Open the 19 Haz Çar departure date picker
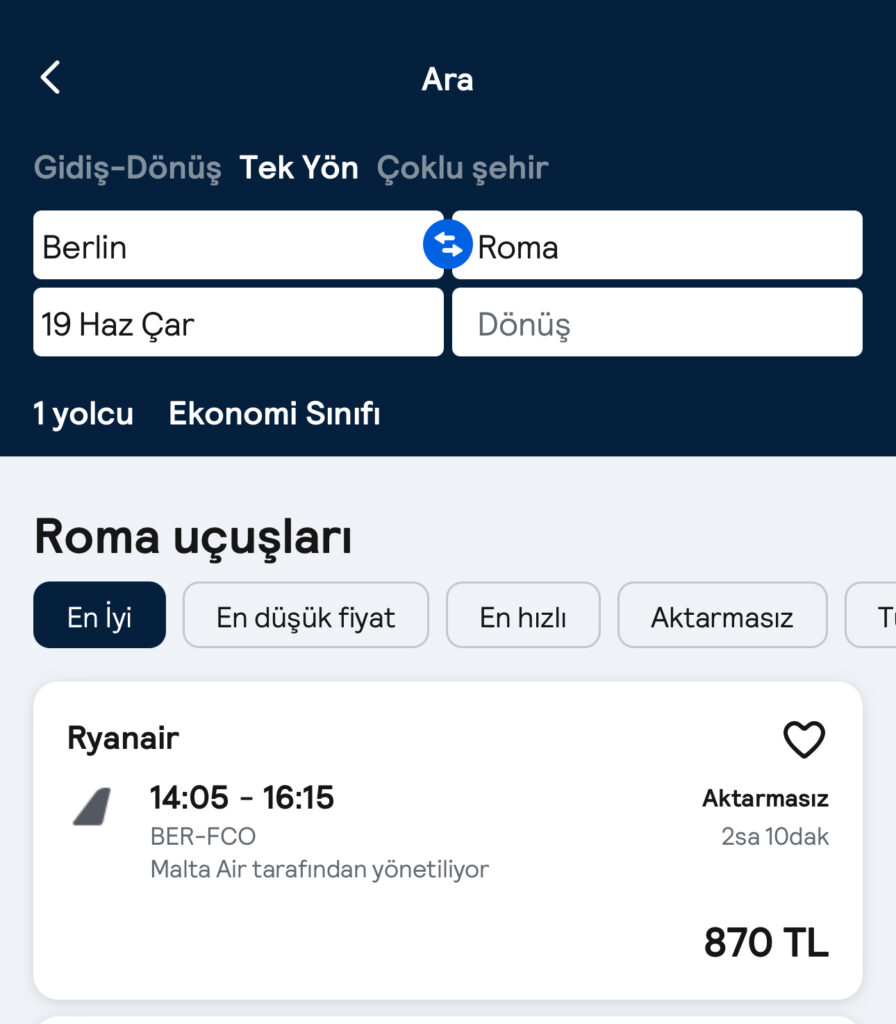The width and height of the screenshot is (896, 1024). pos(238,323)
